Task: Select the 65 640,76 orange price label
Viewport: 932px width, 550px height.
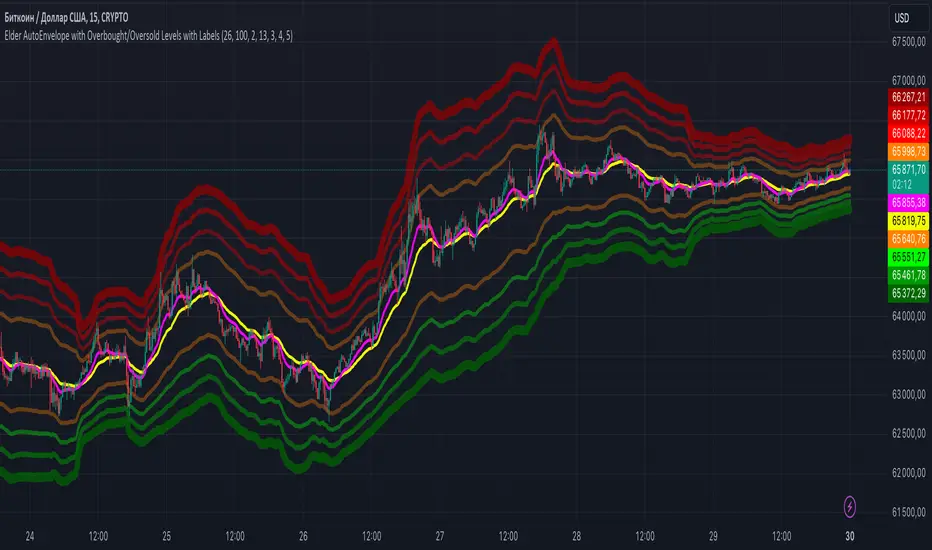Action: pyautogui.click(x=909, y=239)
